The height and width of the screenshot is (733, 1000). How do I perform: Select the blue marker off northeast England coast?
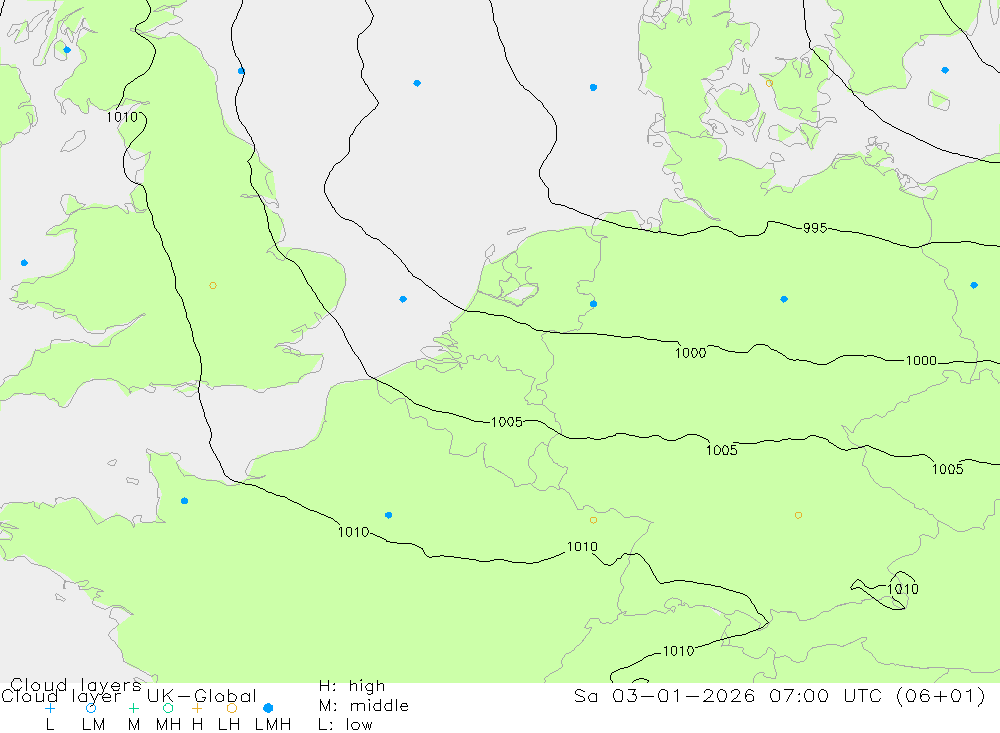(x=241, y=71)
